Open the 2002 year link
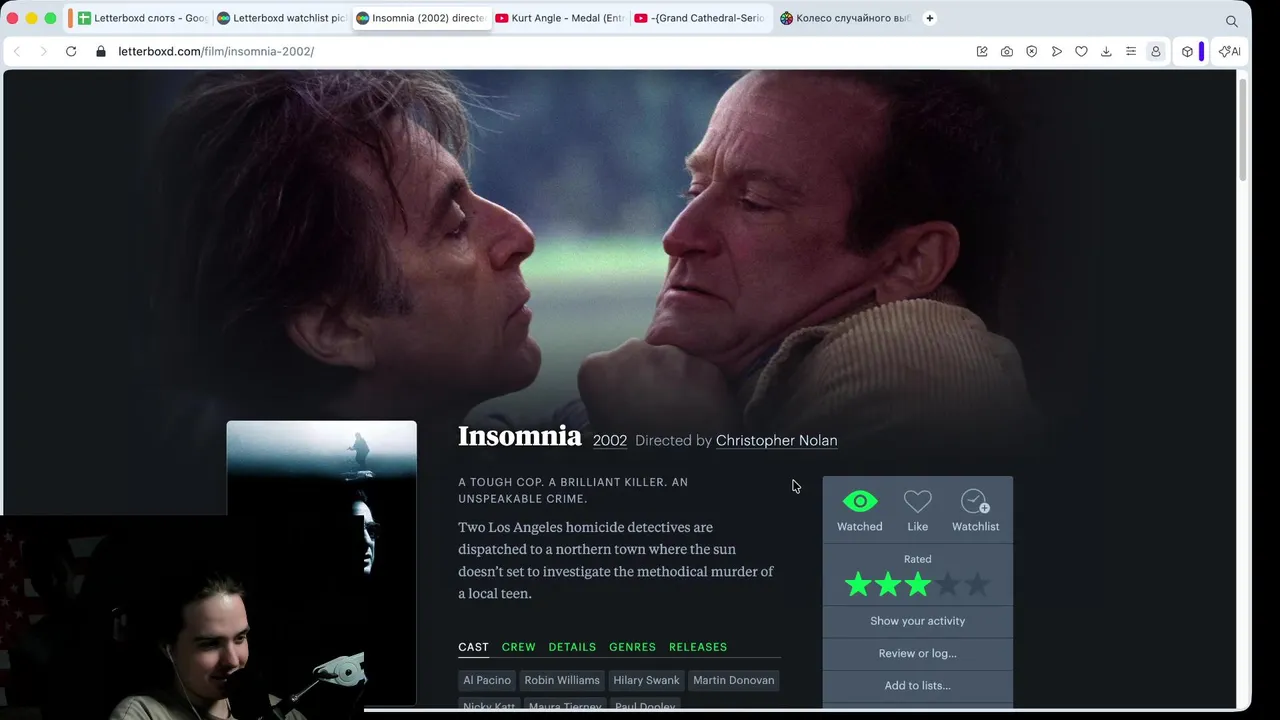 610,441
